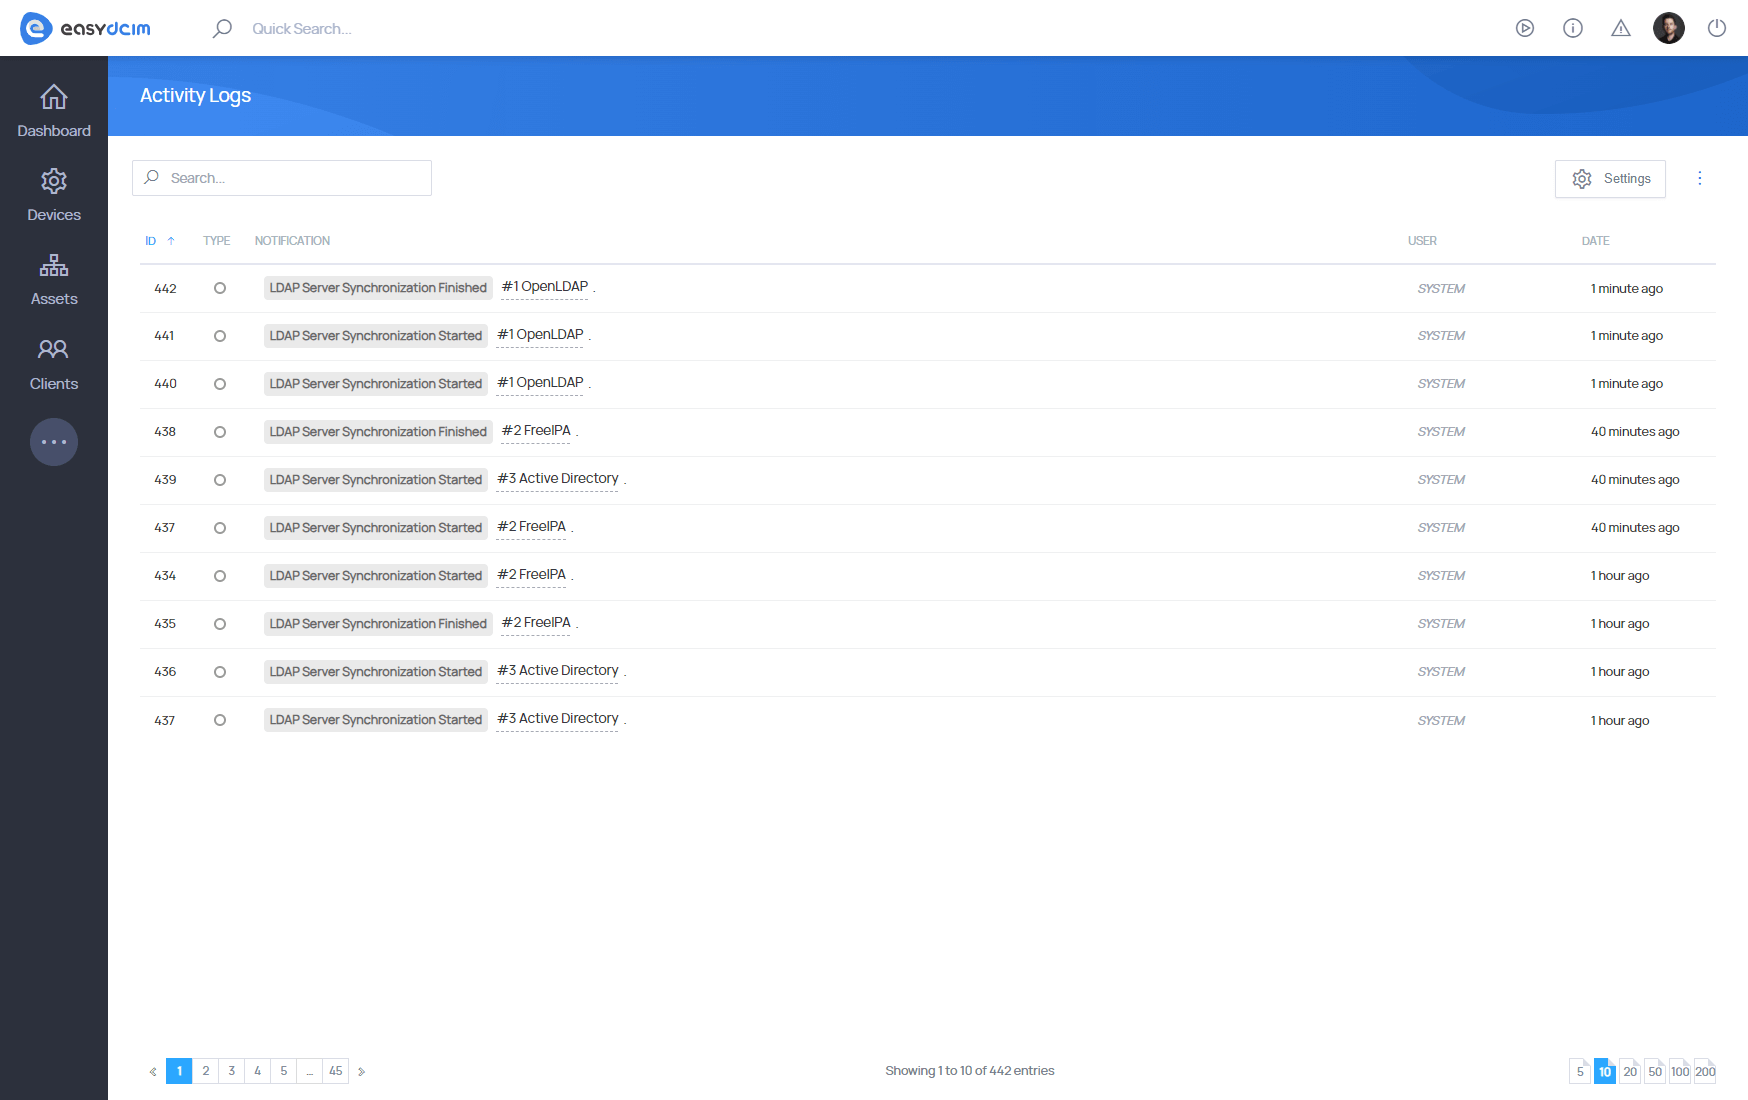Click the power logout icon
The width and height of the screenshot is (1748, 1100).
coord(1717,28)
